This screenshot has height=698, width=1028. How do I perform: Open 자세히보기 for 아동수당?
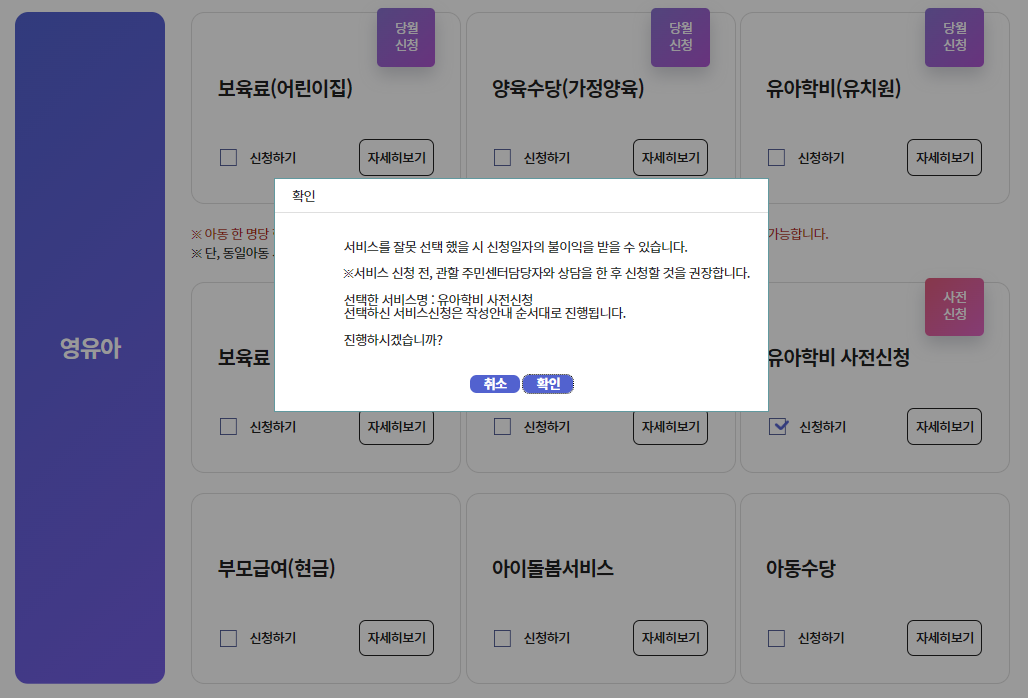point(943,637)
